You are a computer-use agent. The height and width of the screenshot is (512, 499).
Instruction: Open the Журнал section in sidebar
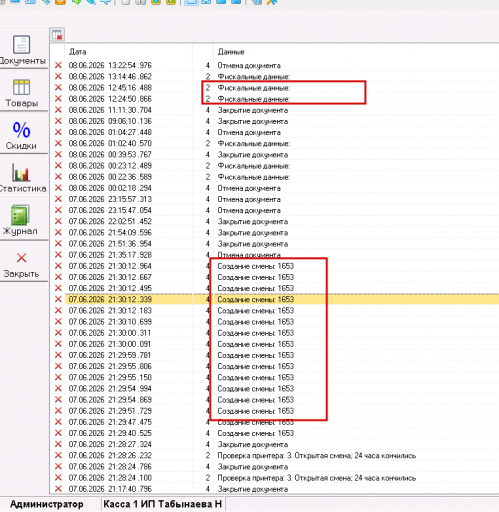click(x=21, y=220)
